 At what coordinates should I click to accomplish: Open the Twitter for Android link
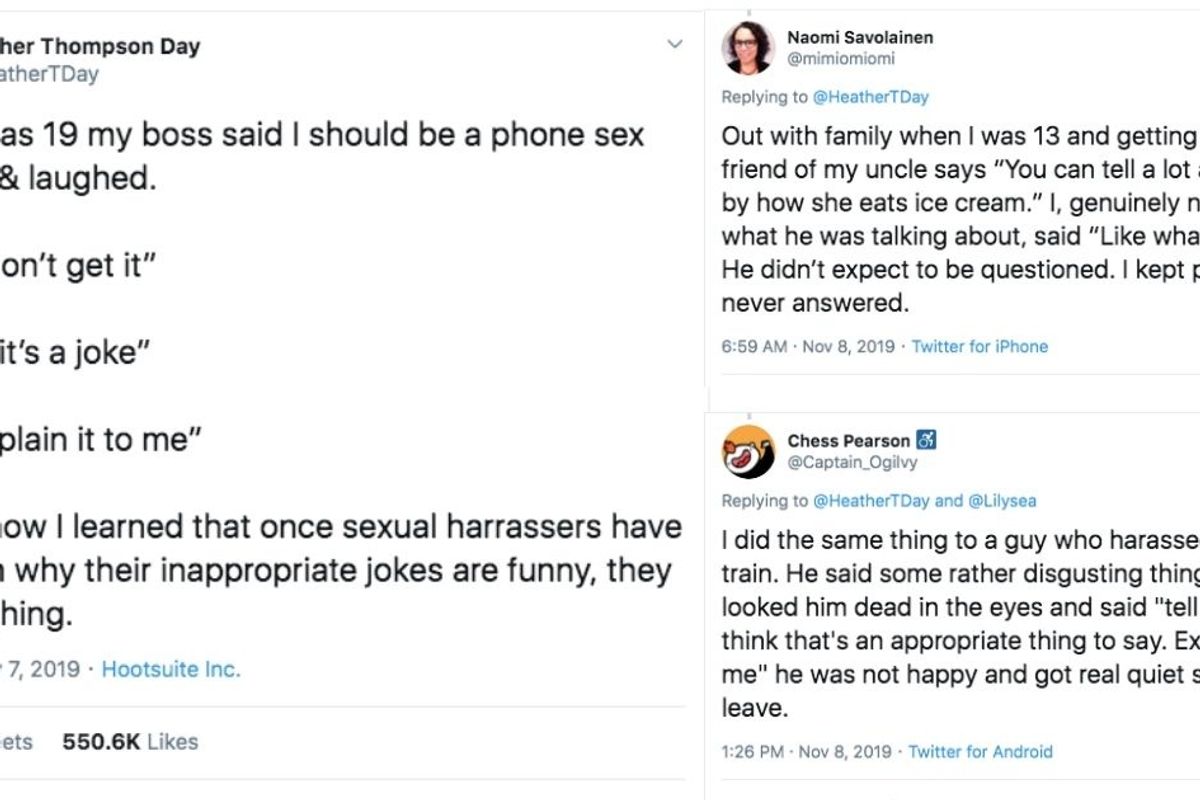coord(980,751)
